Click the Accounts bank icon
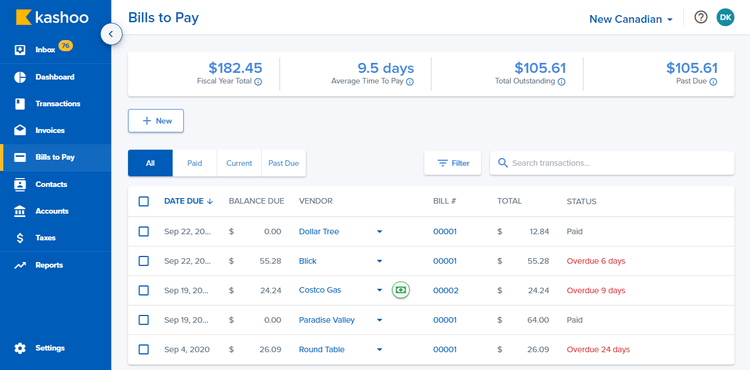 click(20, 211)
